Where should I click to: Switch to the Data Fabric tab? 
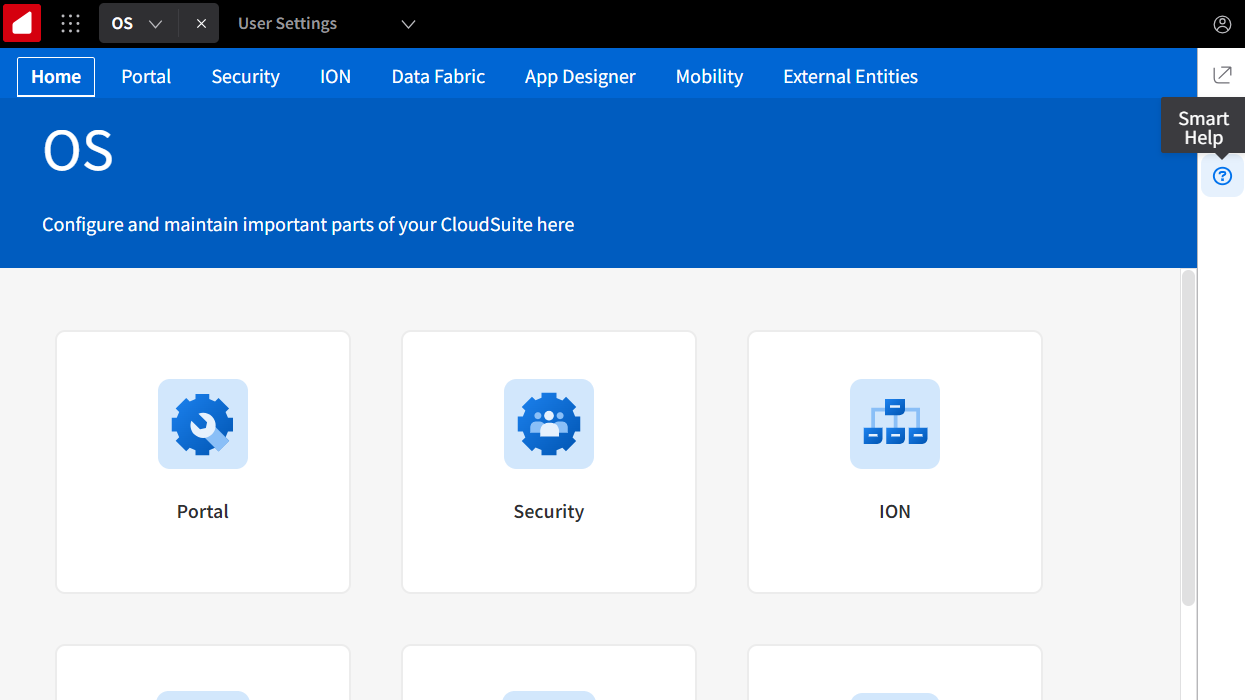pyautogui.click(x=438, y=77)
